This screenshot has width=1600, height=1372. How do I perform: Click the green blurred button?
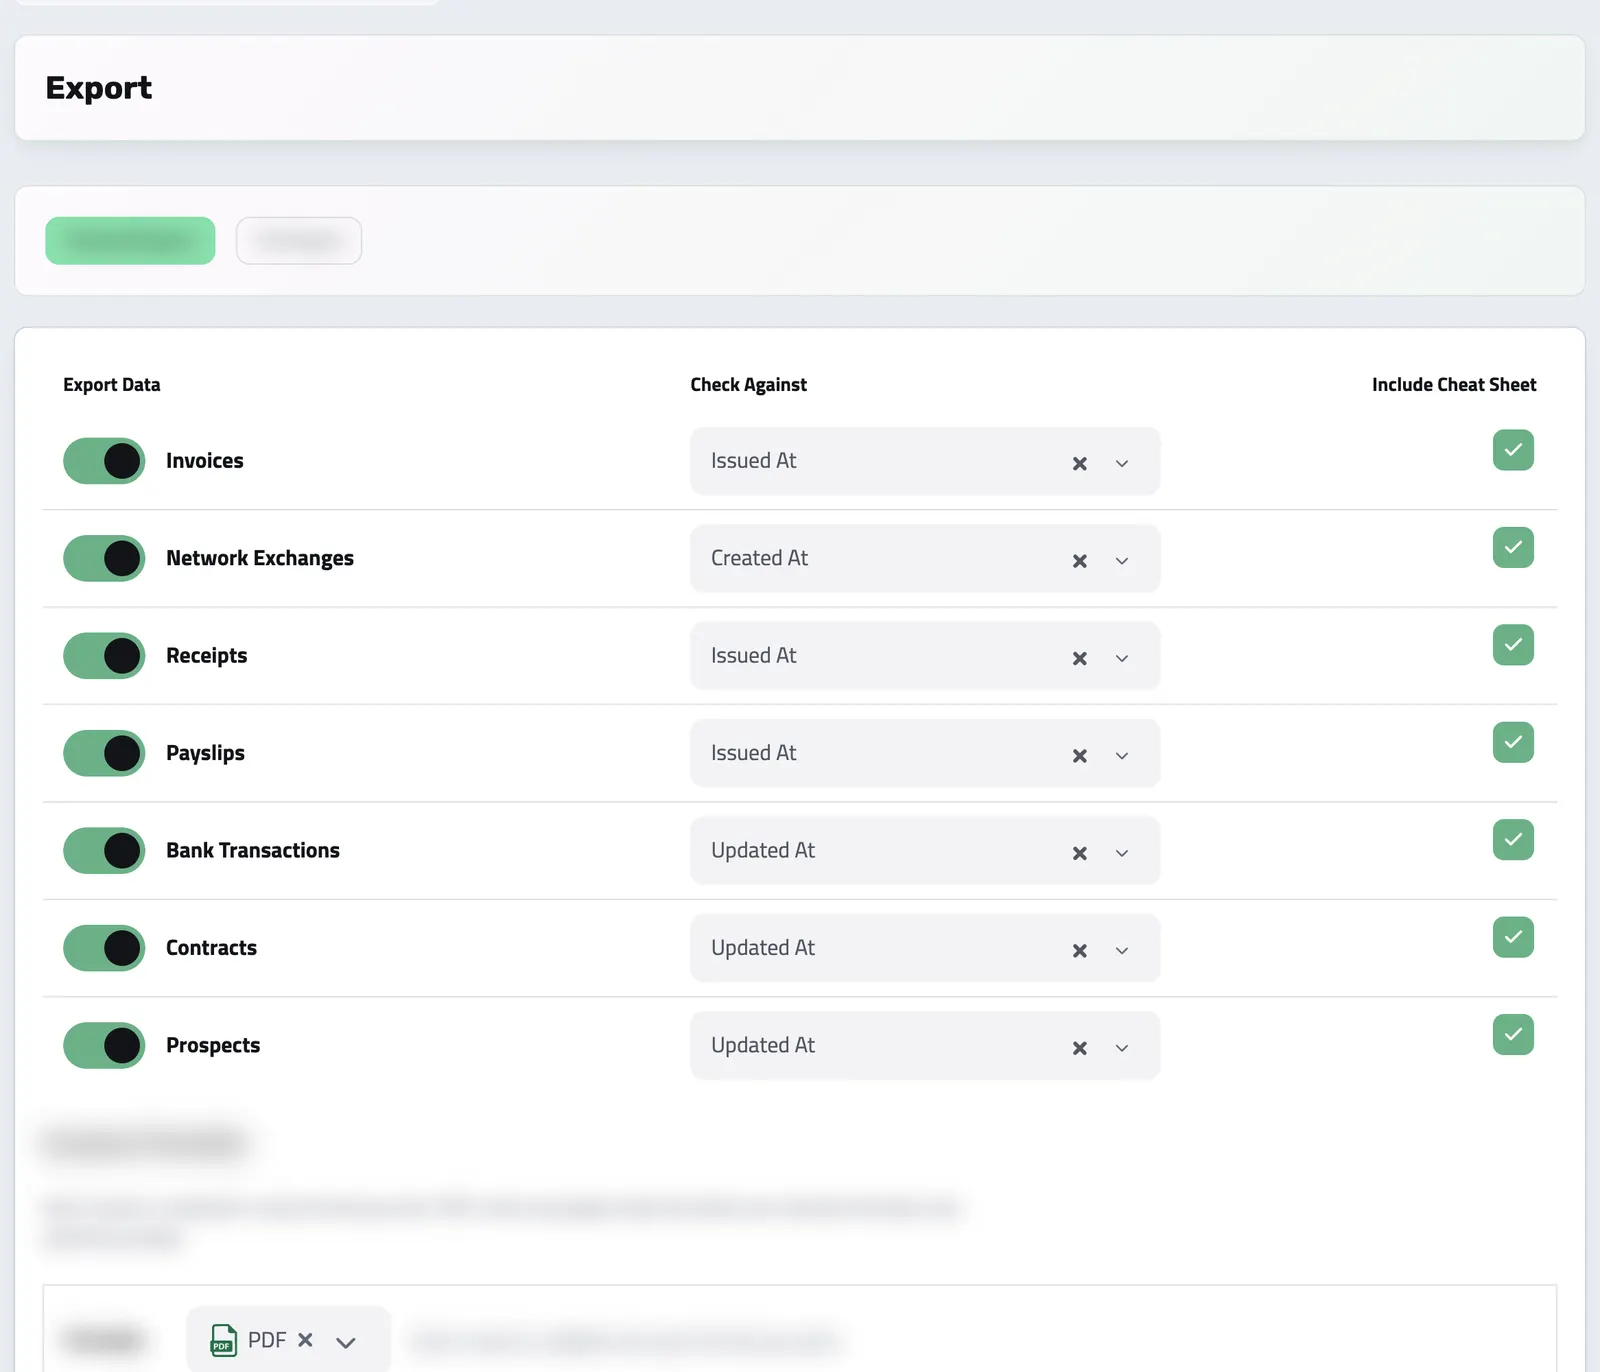pos(130,241)
